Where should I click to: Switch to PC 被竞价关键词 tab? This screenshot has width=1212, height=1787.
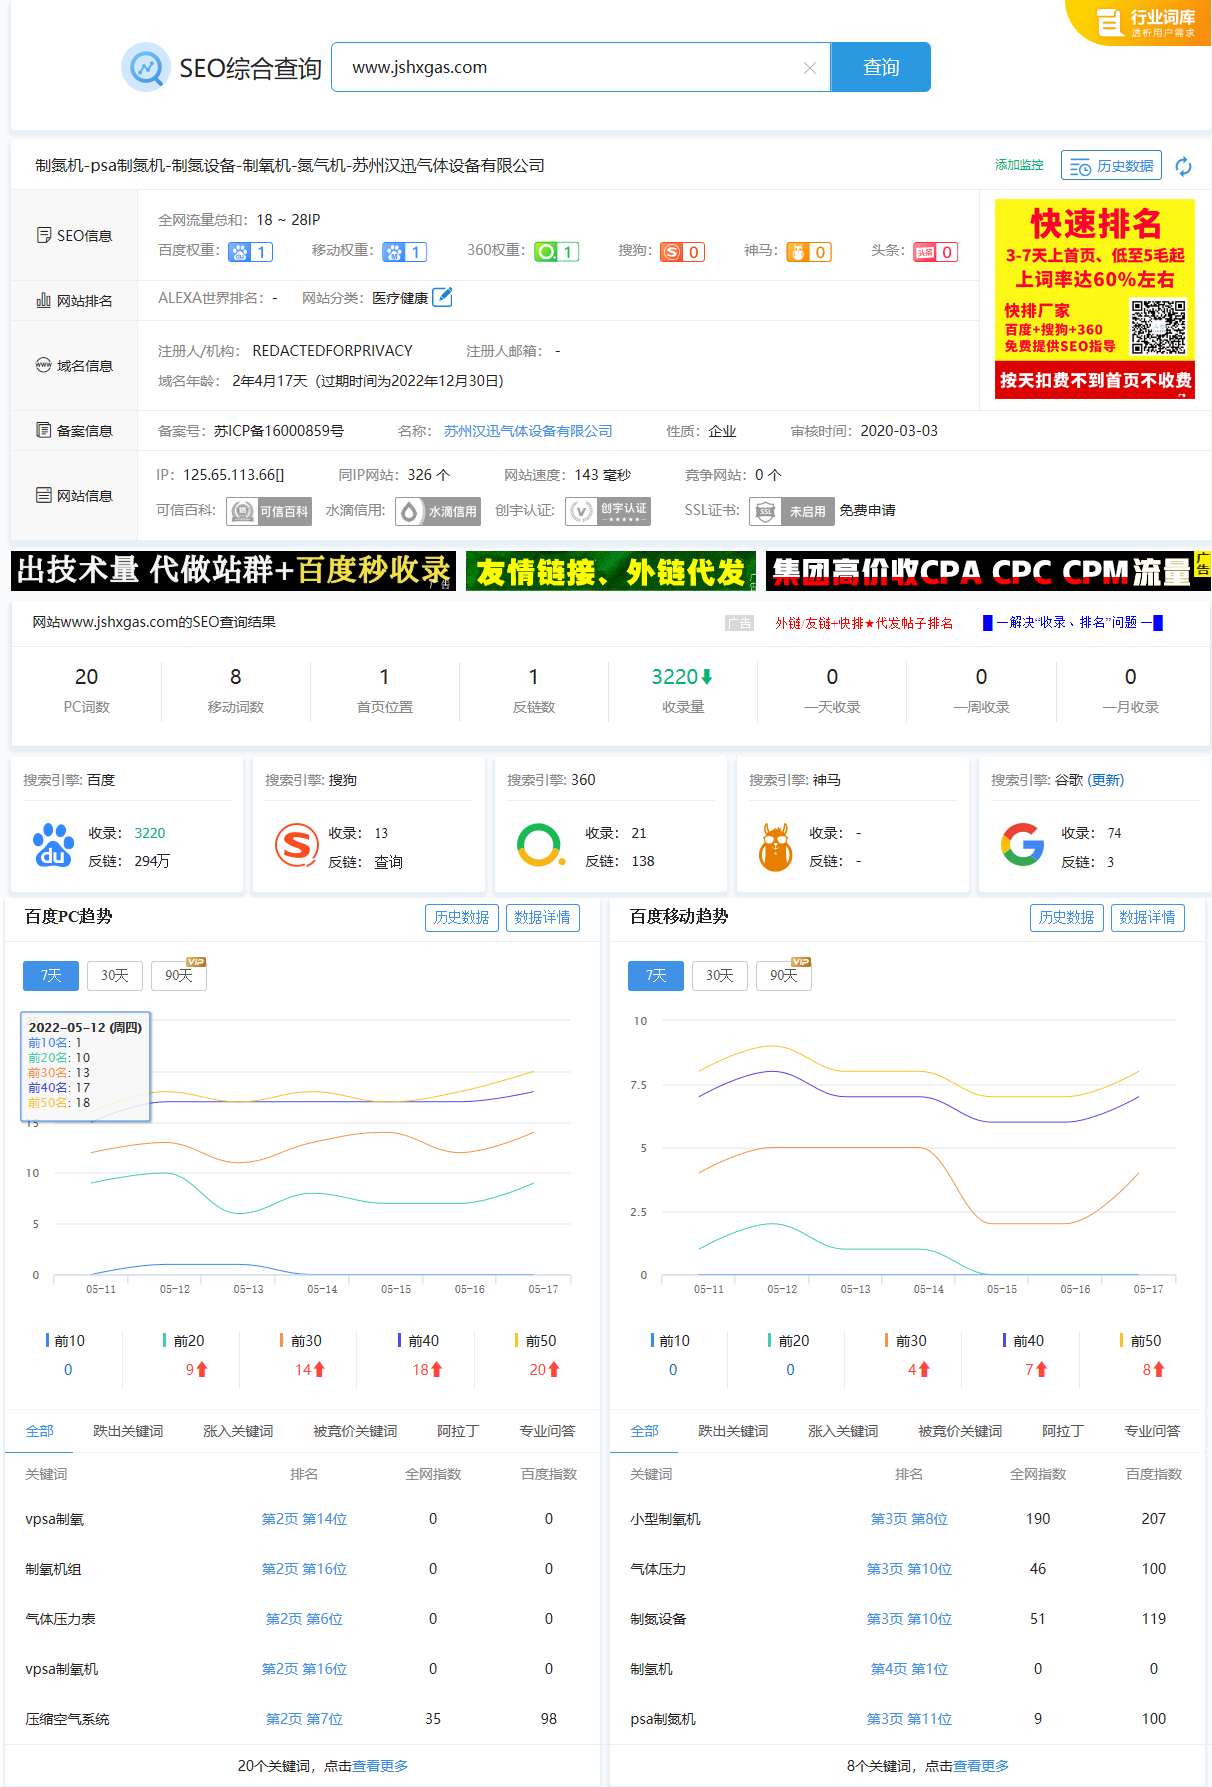[x=355, y=1431]
